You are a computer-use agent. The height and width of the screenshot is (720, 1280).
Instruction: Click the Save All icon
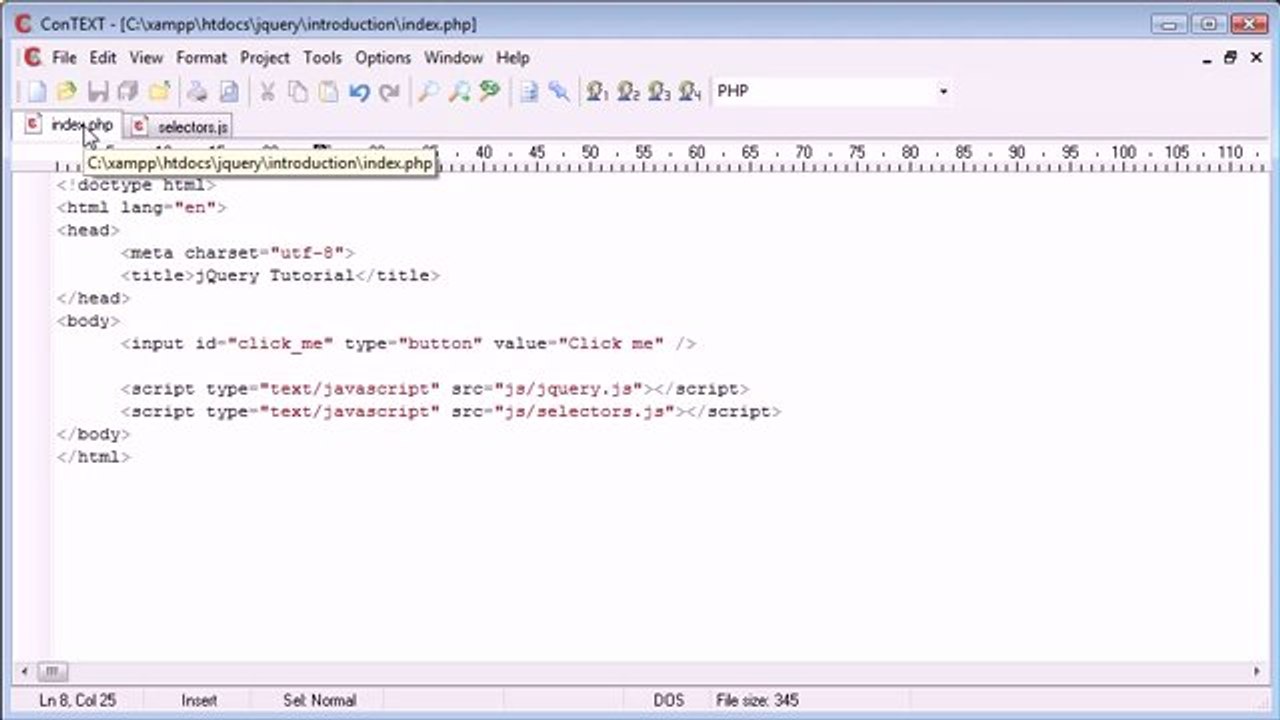(x=128, y=92)
